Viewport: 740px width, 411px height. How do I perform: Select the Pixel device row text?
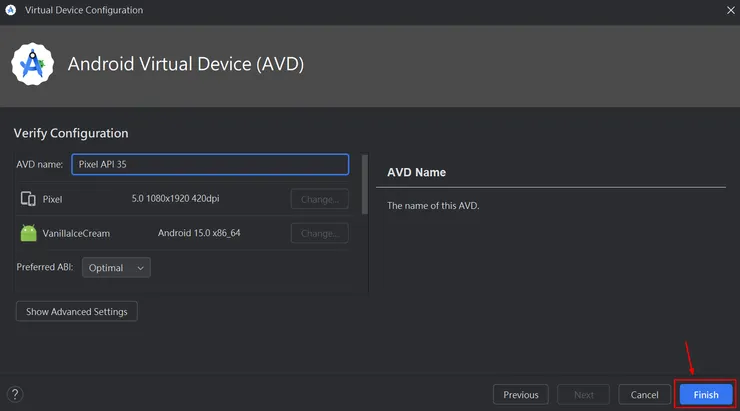coord(52,199)
